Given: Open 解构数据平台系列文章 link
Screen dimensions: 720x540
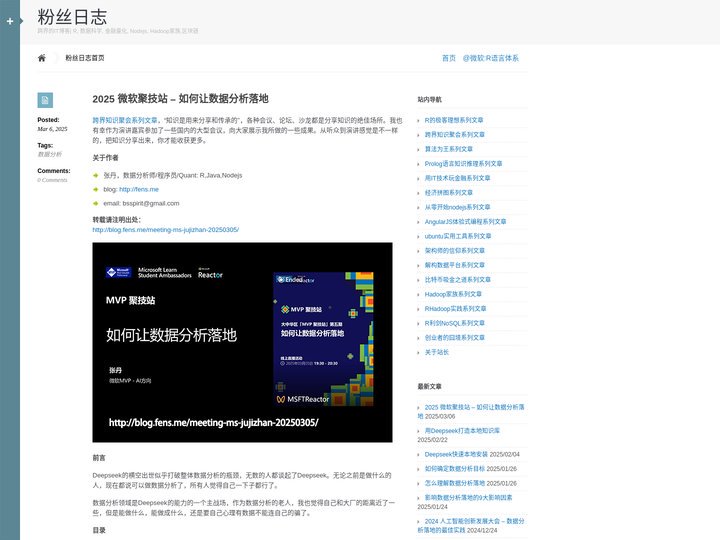Looking at the screenshot, I should [x=455, y=265].
